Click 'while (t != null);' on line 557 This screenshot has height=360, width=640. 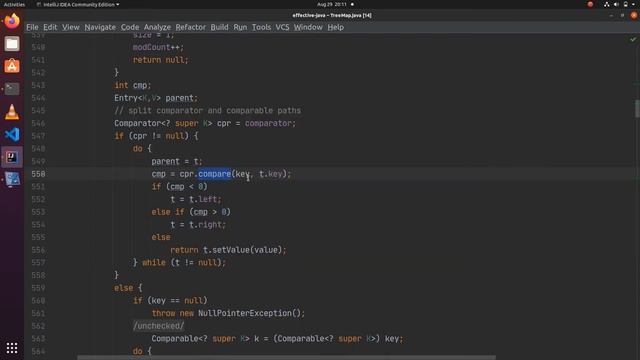point(184,262)
